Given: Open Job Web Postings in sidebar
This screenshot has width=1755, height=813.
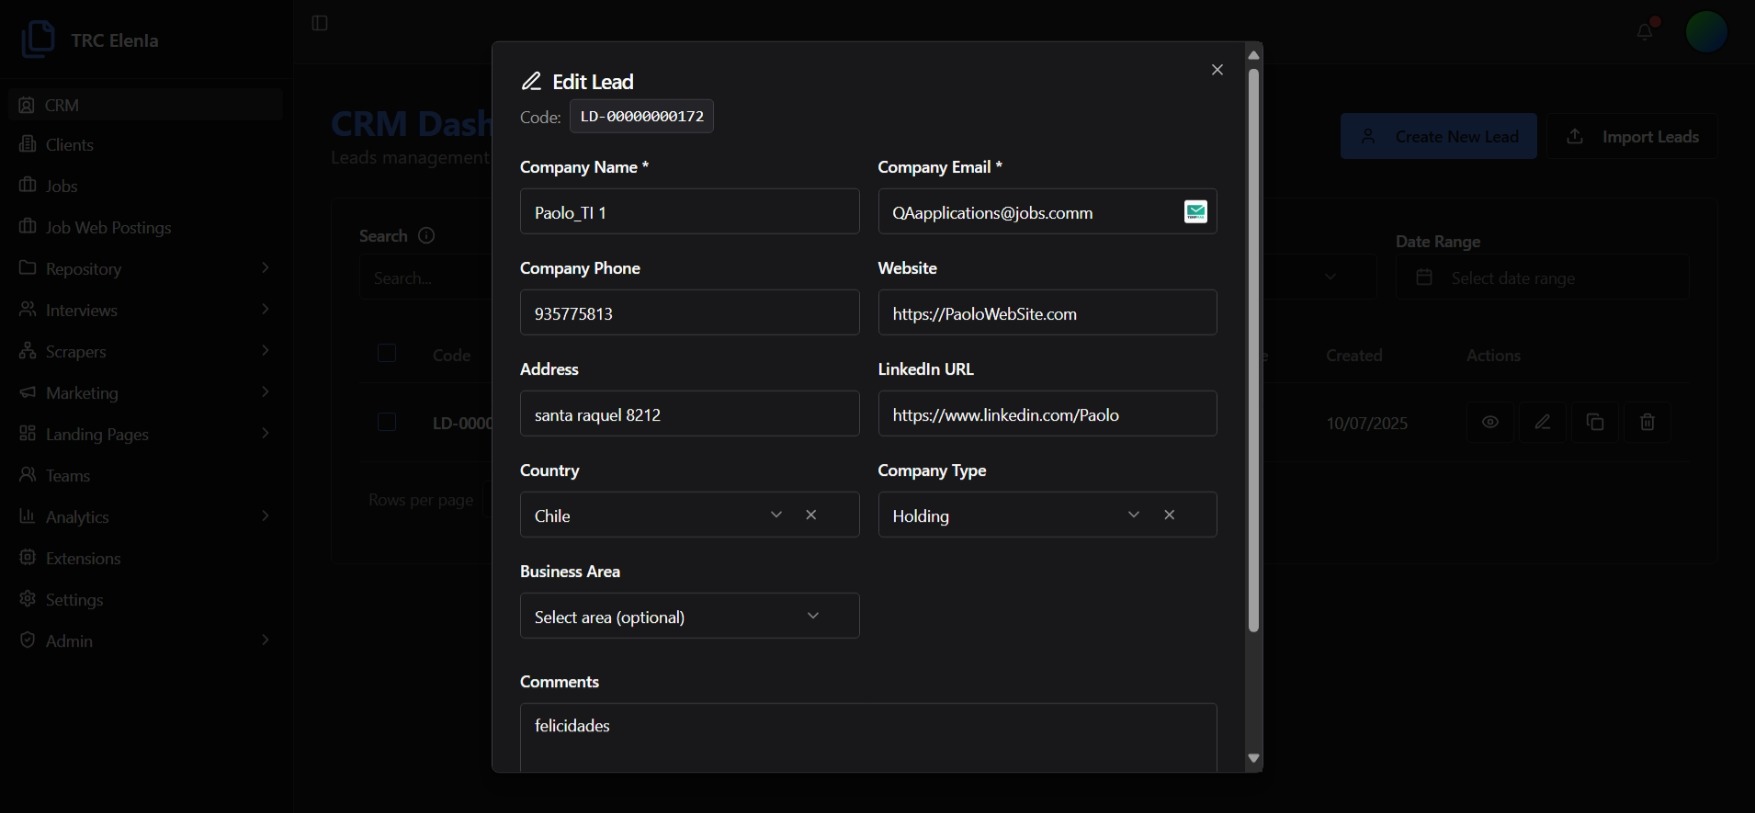Looking at the screenshot, I should tap(108, 228).
